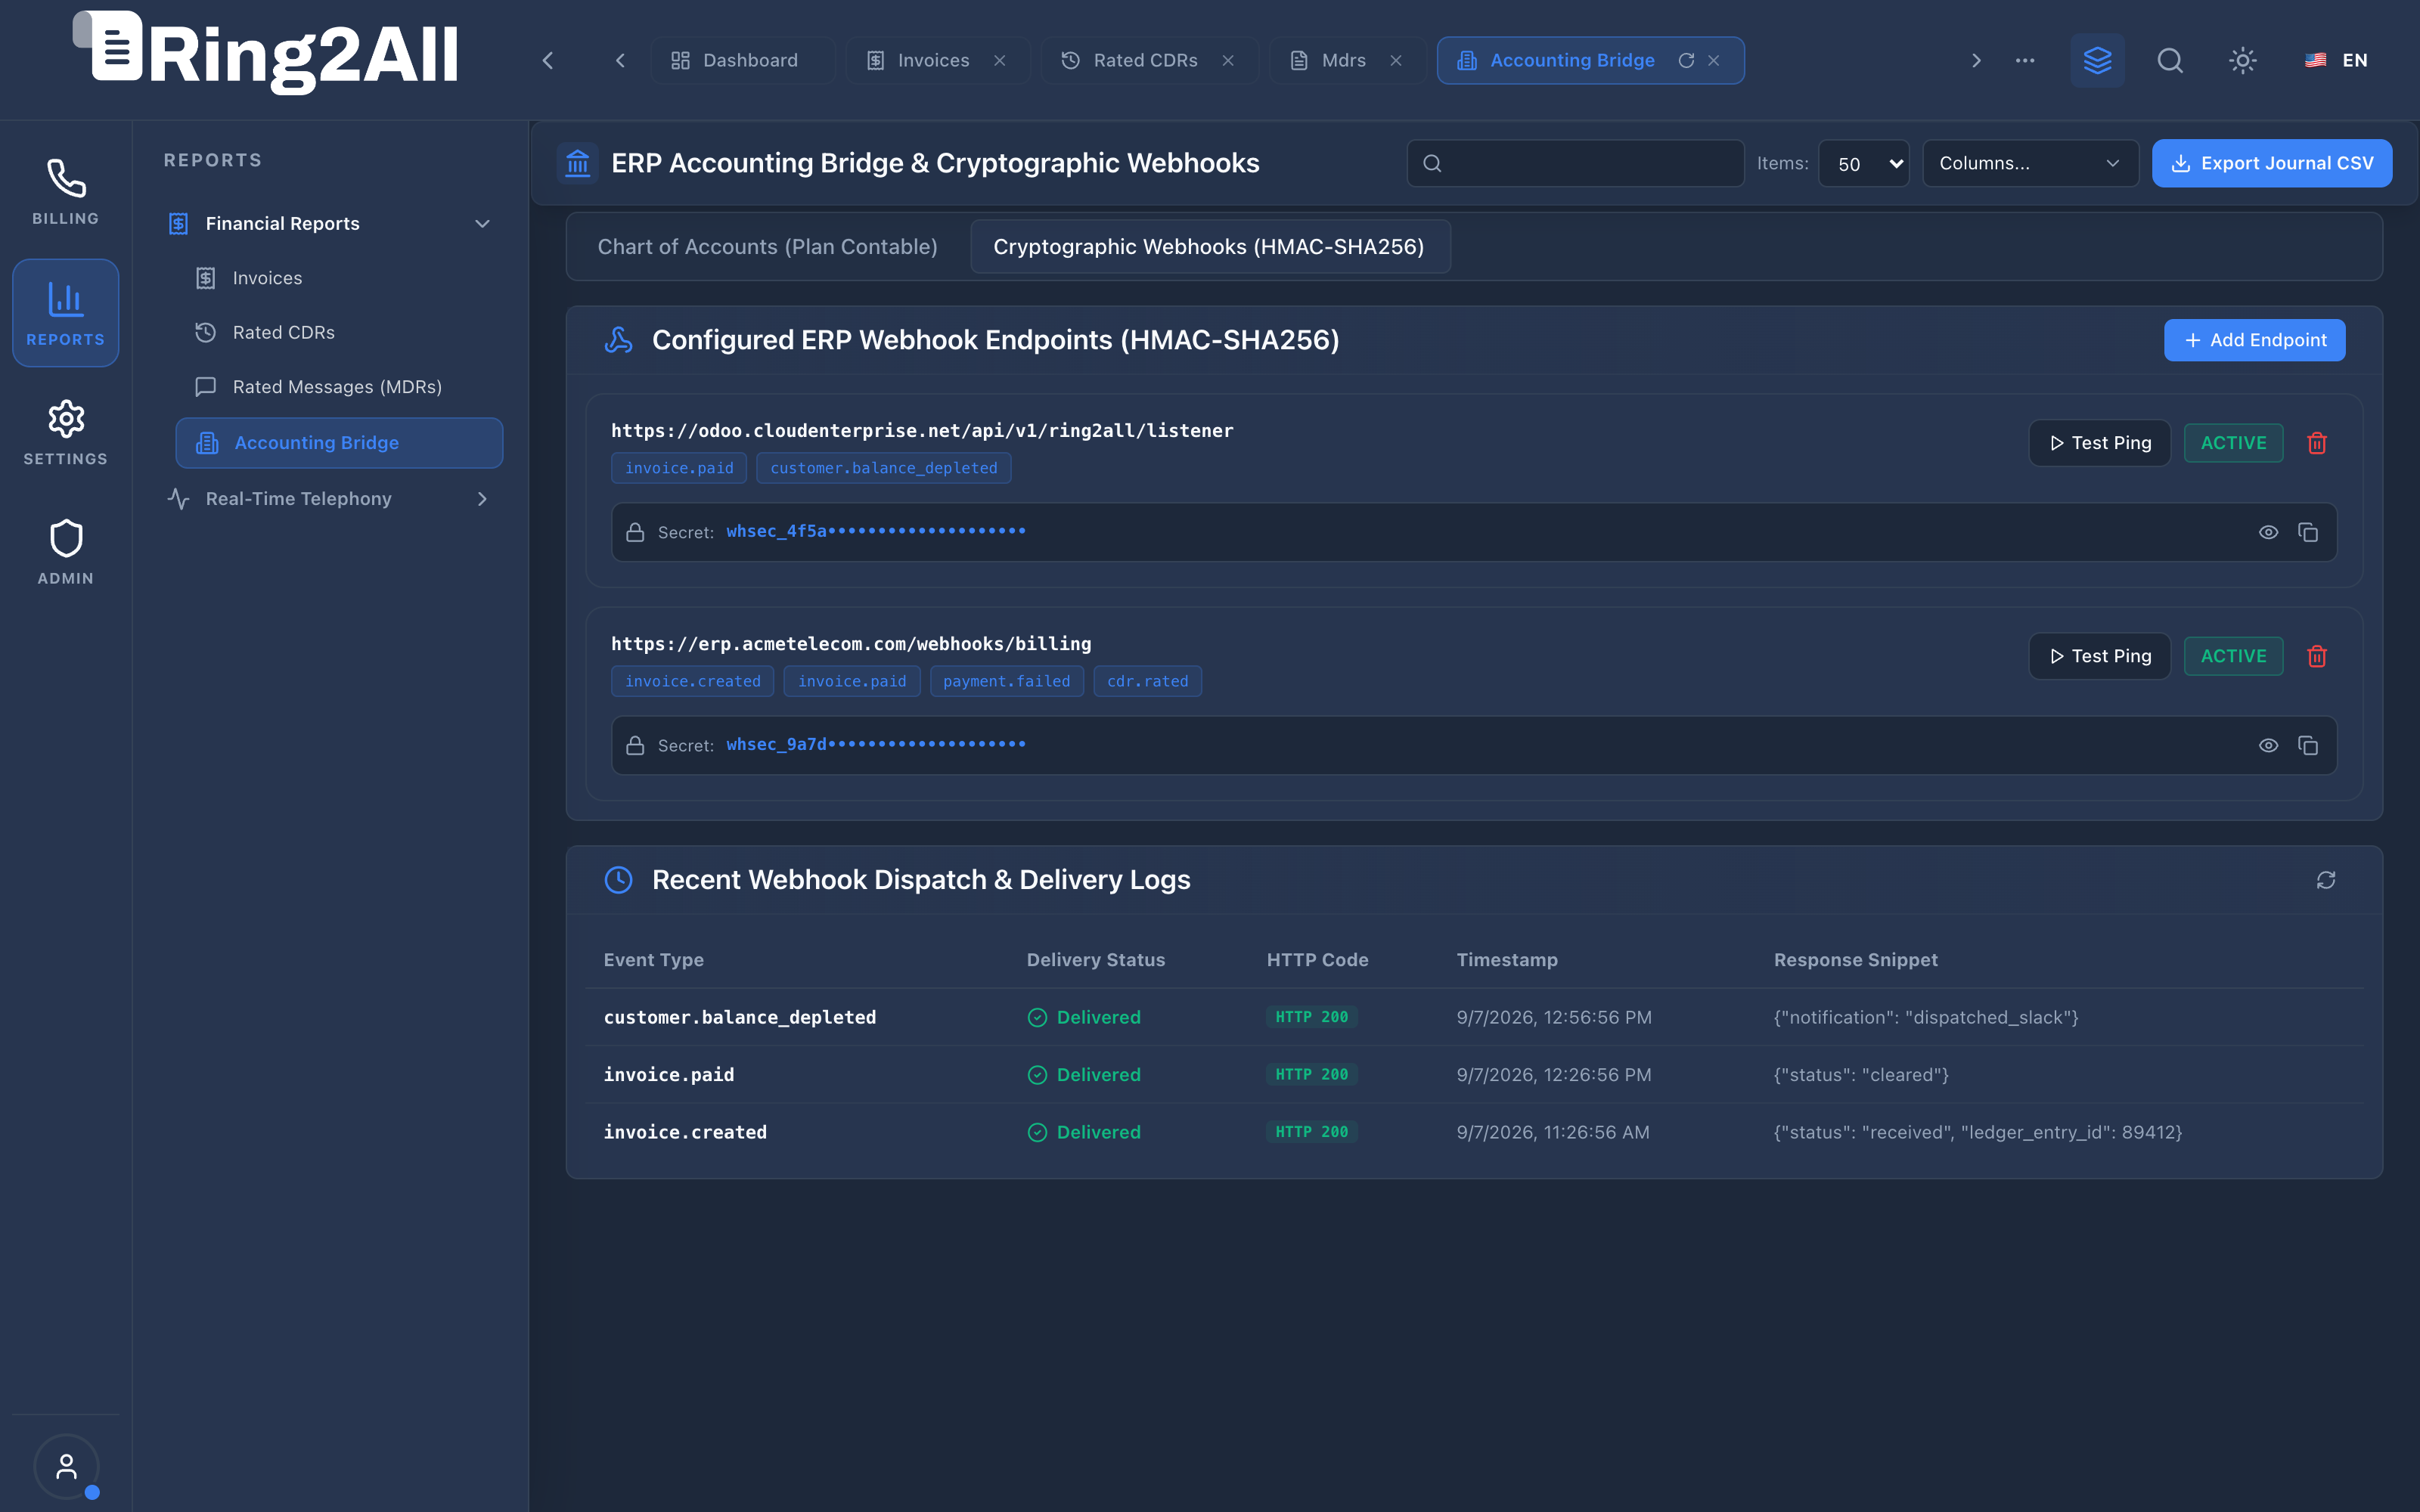Open the EN language selector

(x=2337, y=61)
